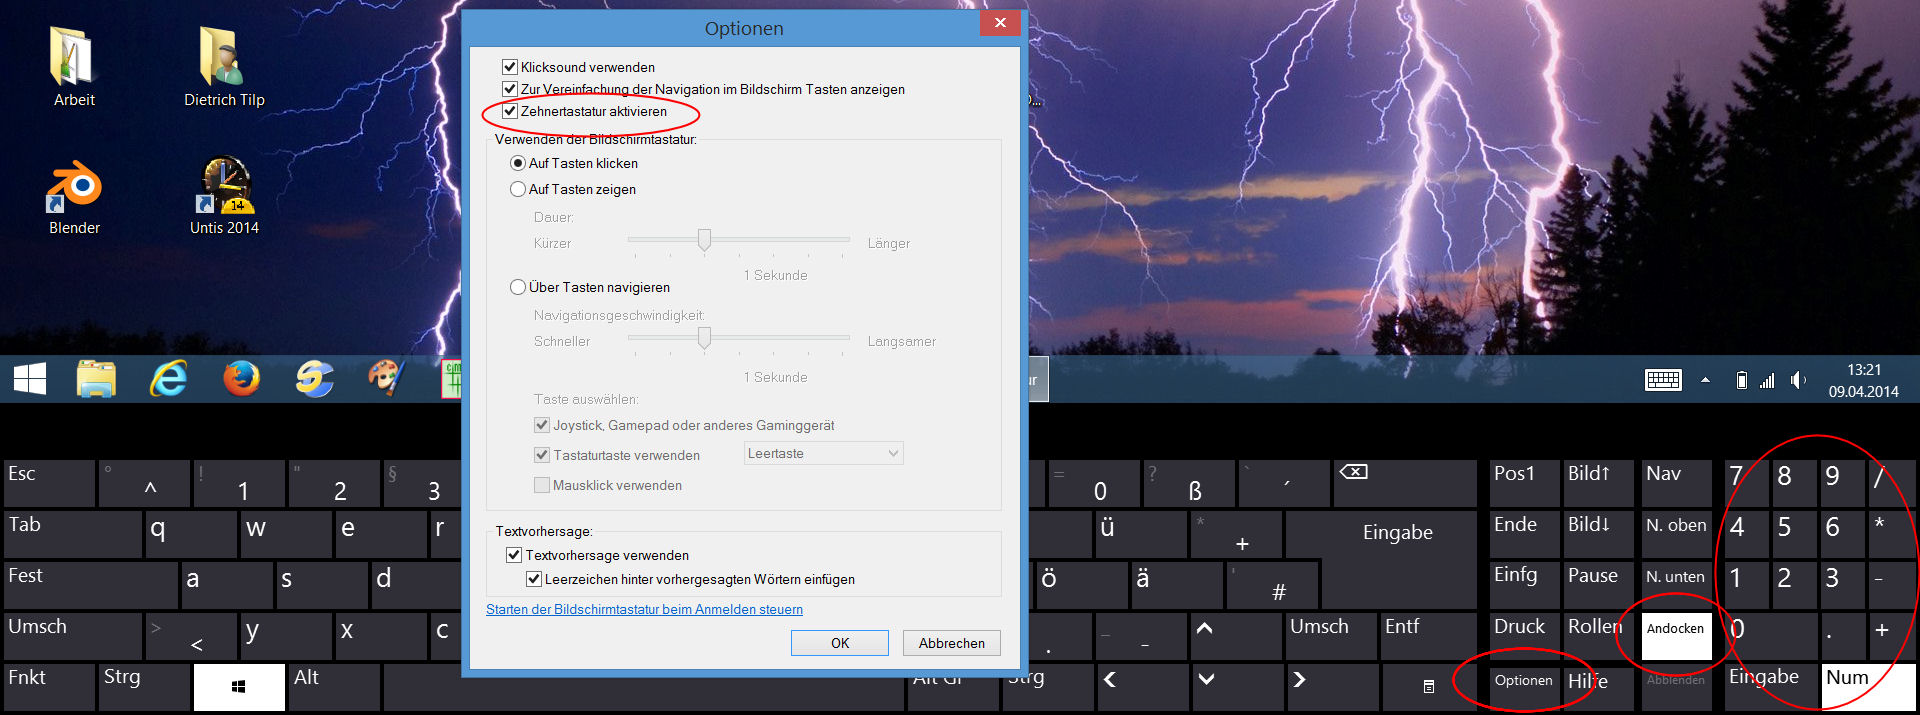Uncheck 'Klicksound verwenden' checkbox
This screenshot has width=1920, height=715.
510,67
